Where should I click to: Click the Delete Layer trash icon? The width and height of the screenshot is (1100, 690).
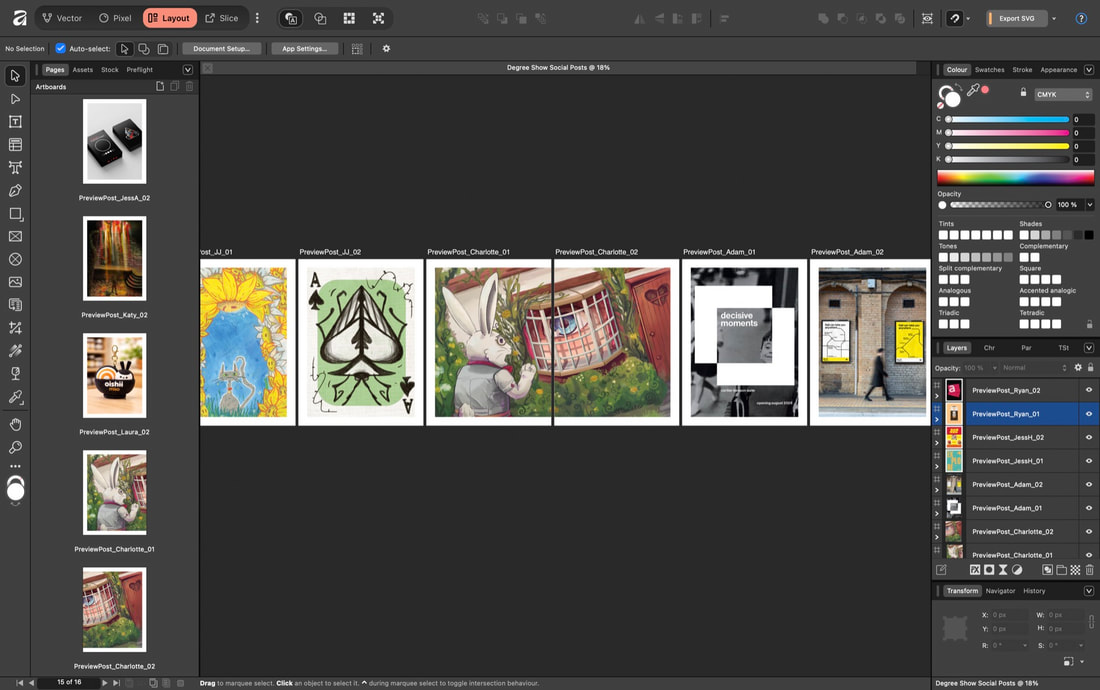click(1089, 570)
